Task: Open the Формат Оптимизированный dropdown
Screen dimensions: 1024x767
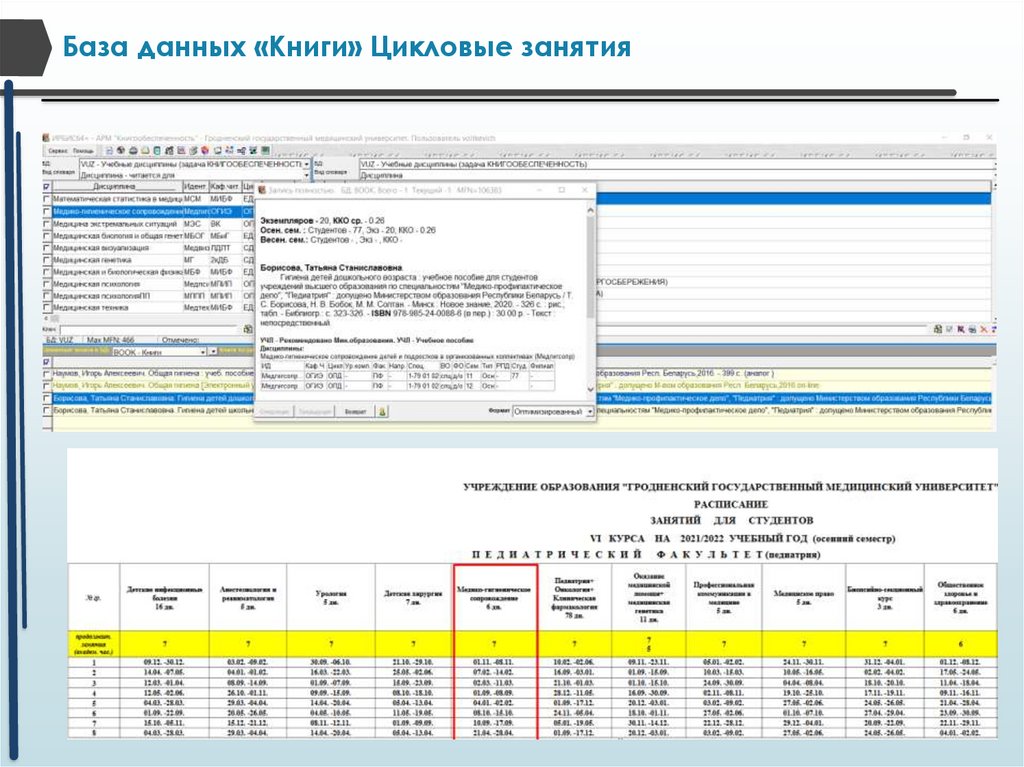Action: tap(589, 412)
